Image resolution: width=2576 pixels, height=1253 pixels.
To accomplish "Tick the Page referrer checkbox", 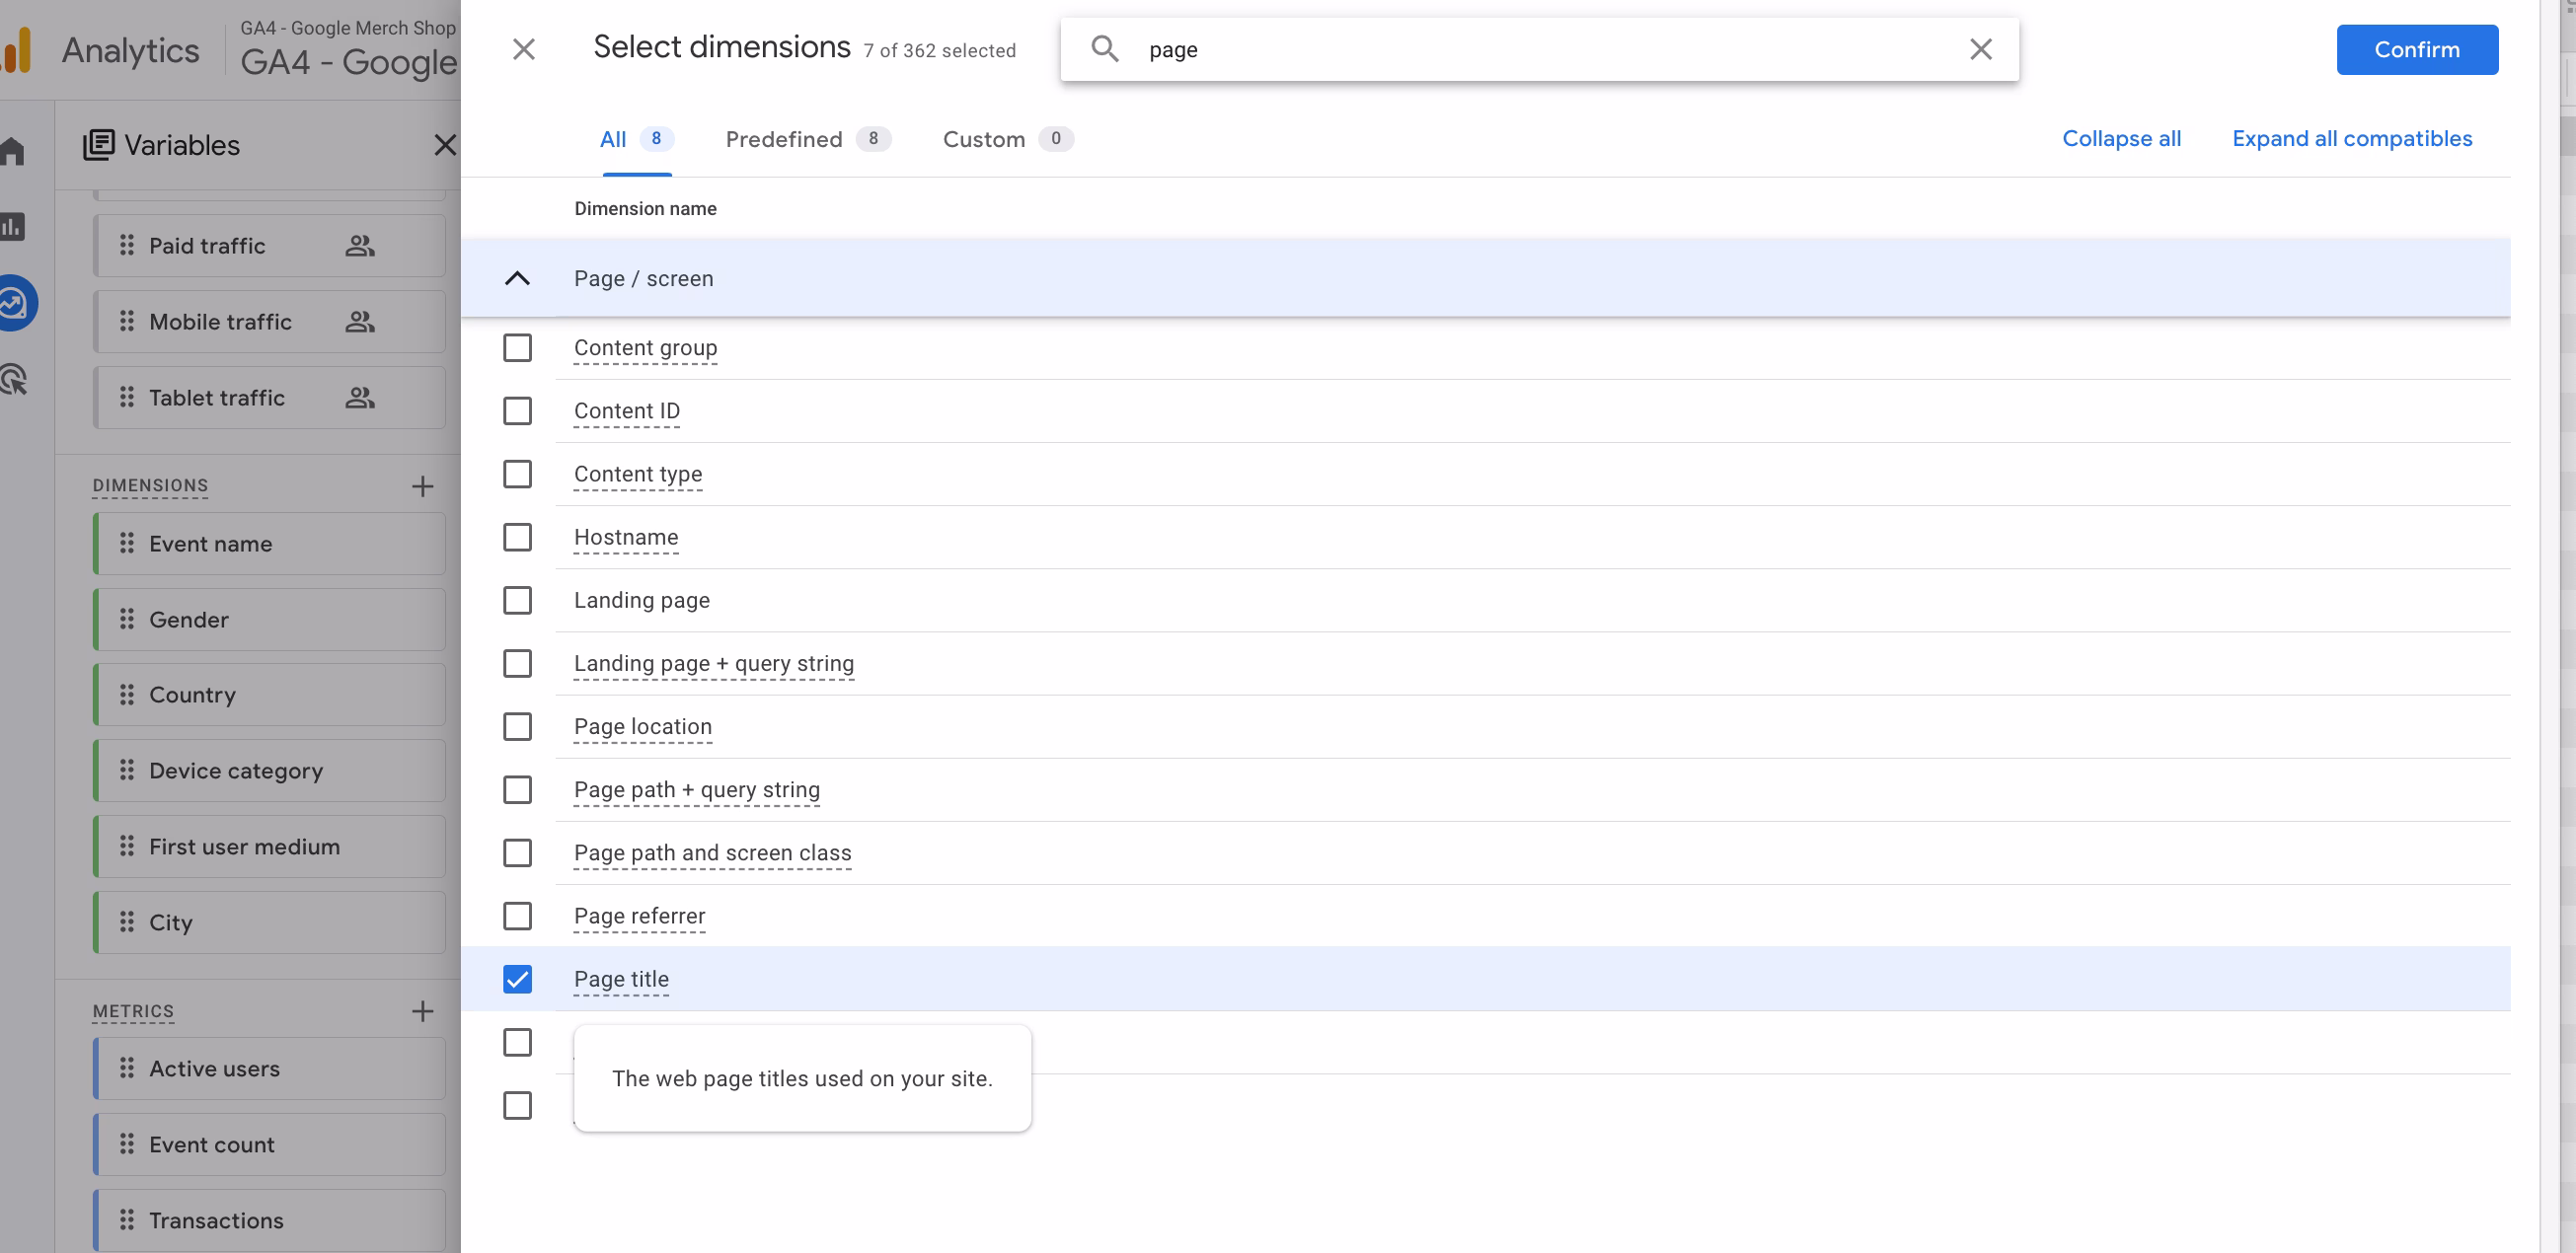I will click(517, 916).
